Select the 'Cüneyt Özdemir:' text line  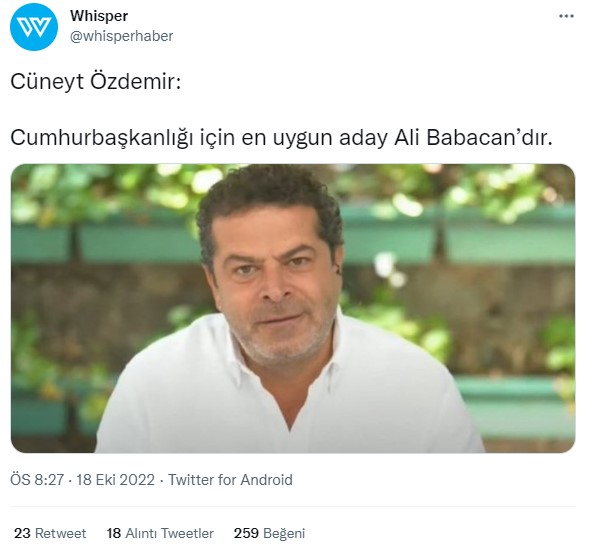pyautogui.click(x=96, y=81)
